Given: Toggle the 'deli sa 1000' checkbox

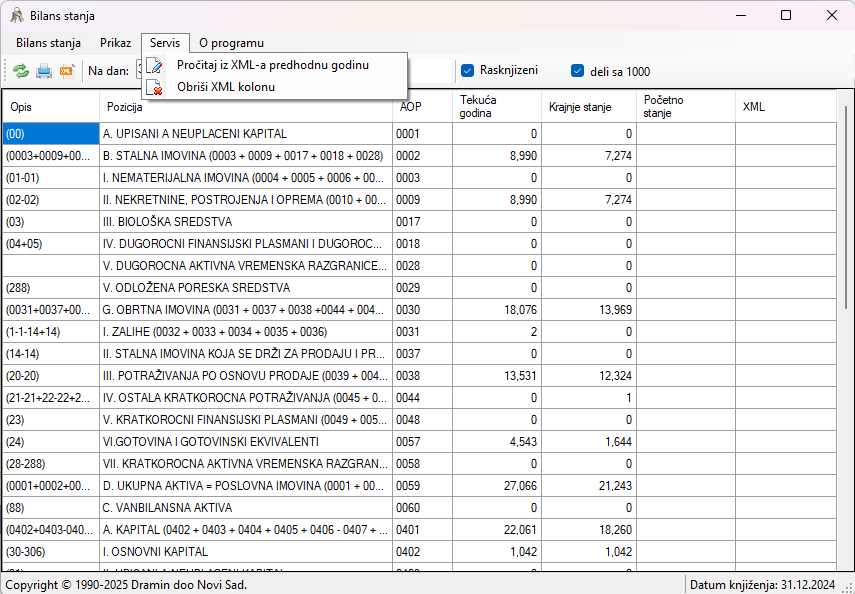Looking at the screenshot, I should pos(577,71).
